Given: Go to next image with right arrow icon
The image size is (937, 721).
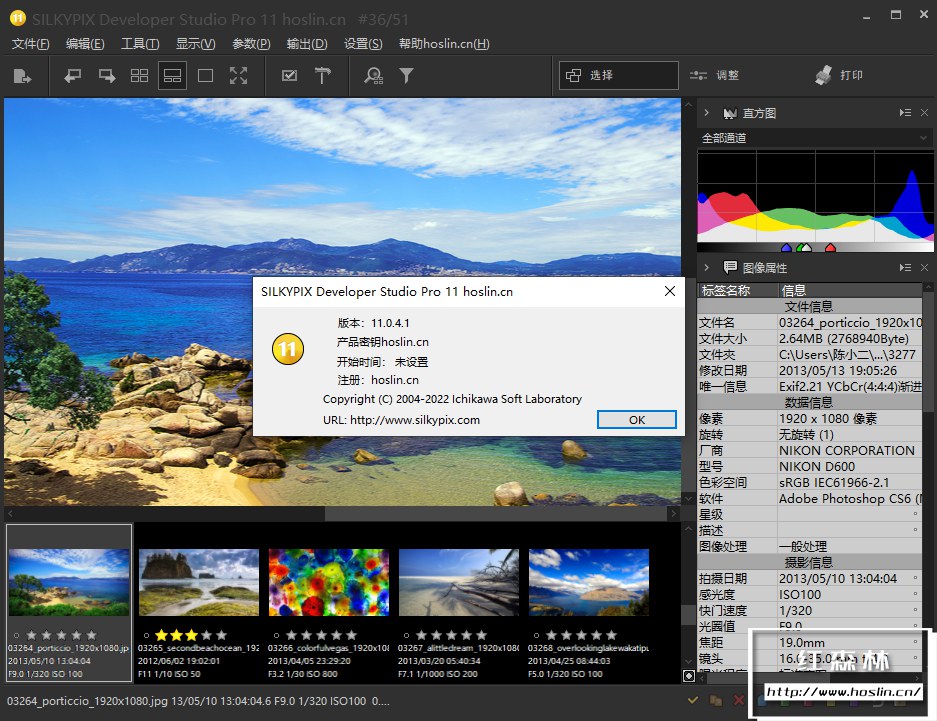Looking at the screenshot, I should click(106, 76).
